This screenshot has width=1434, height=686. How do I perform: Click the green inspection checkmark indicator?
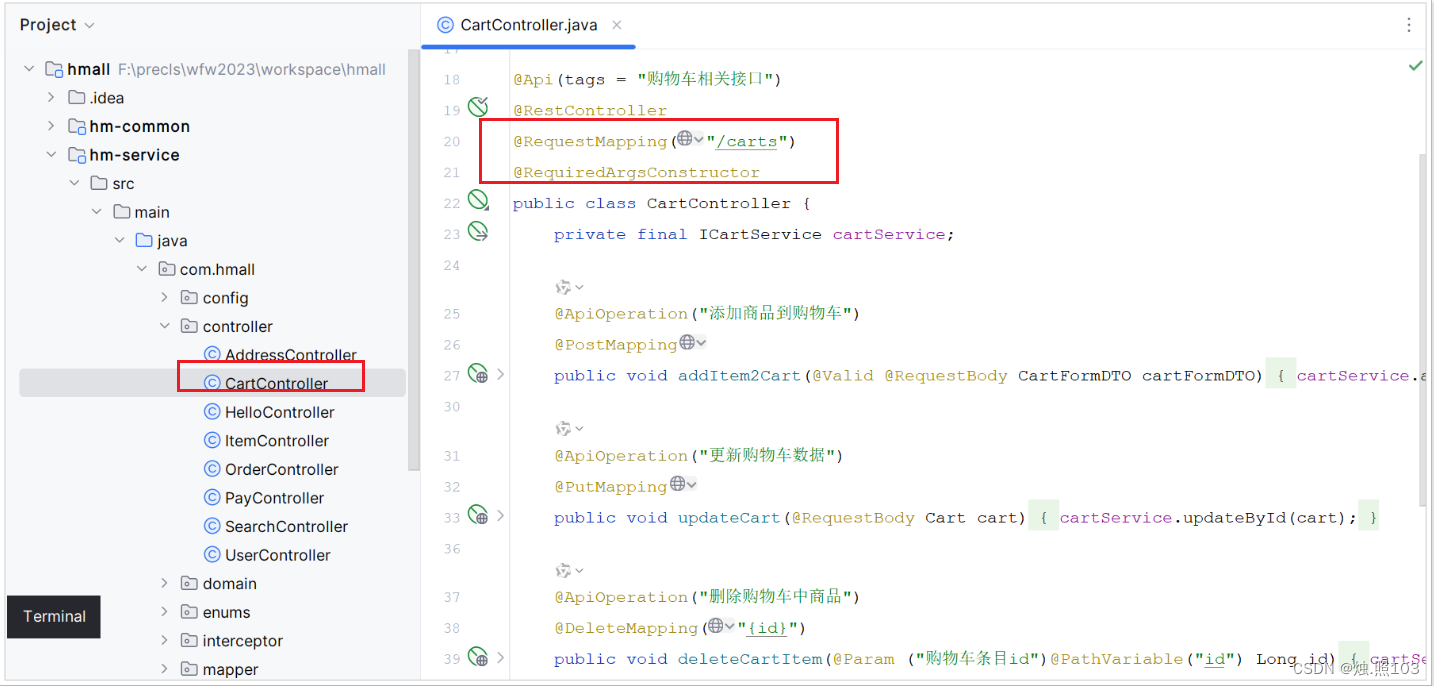click(x=1415, y=65)
